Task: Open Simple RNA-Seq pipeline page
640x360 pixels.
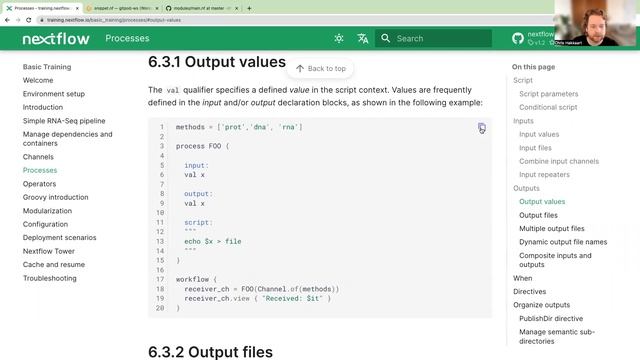Action: point(64,121)
